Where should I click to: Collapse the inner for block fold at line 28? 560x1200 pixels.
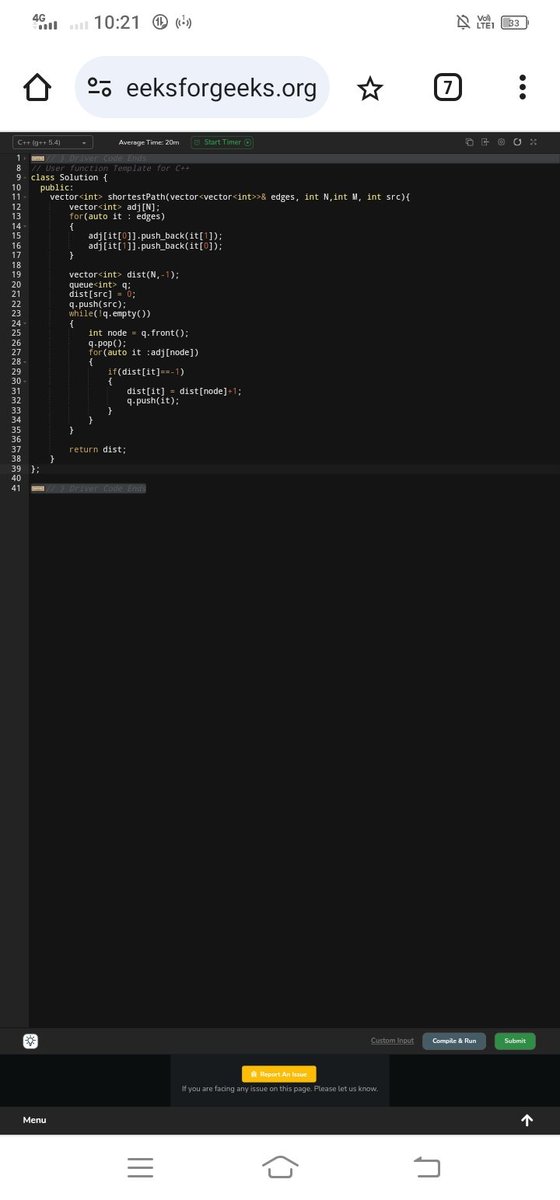(x=23, y=362)
